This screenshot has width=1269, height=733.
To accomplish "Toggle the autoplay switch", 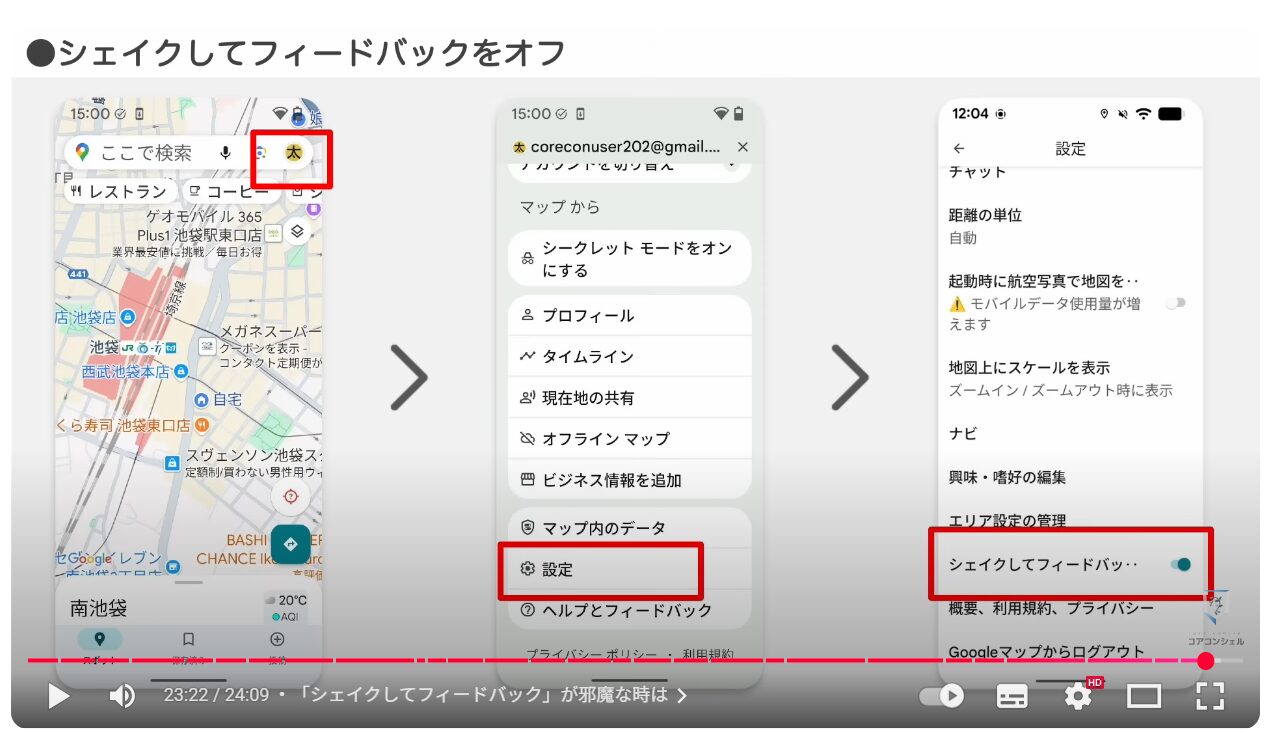I will (x=941, y=696).
